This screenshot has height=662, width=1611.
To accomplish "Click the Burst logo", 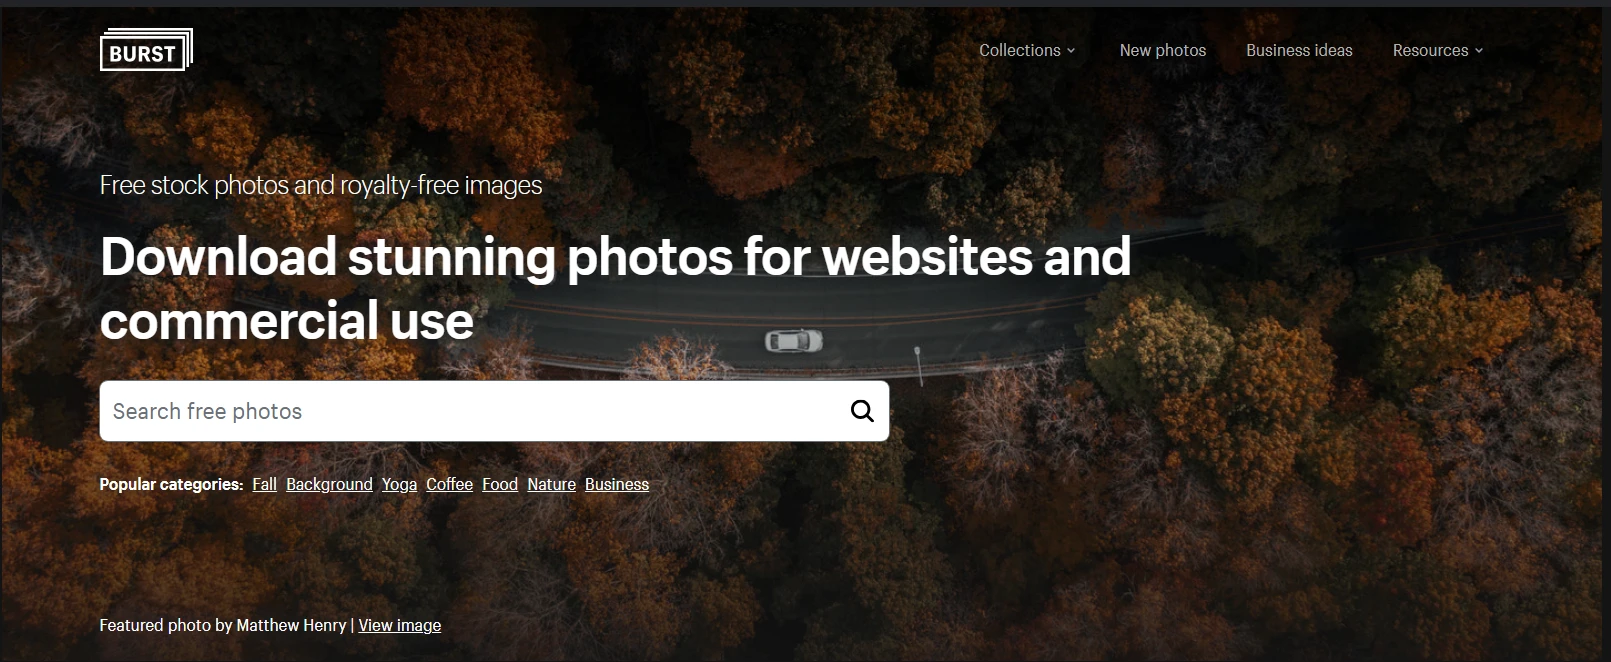I will pyautogui.click(x=146, y=50).
